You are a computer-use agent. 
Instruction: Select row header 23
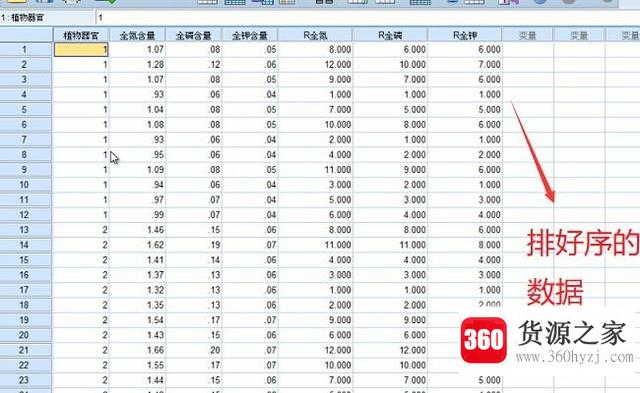point(26,380)
